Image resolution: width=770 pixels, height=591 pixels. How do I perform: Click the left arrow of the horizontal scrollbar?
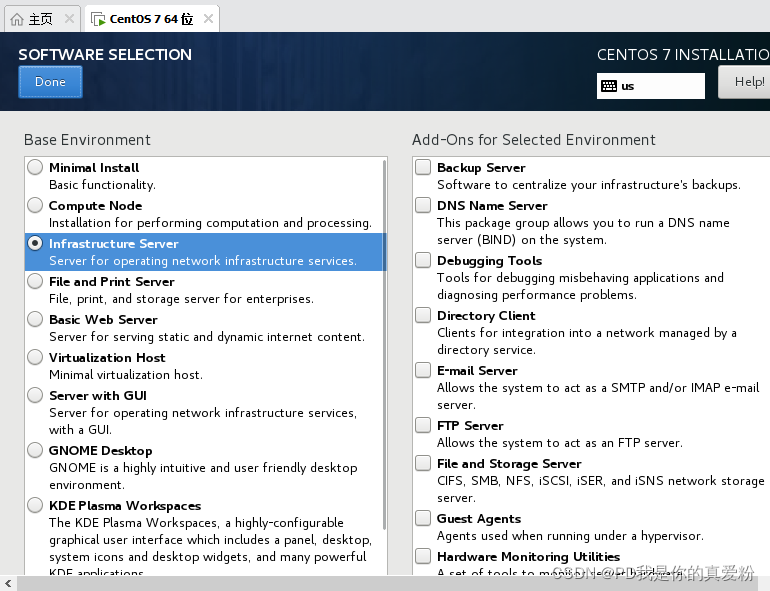(8, 584)
